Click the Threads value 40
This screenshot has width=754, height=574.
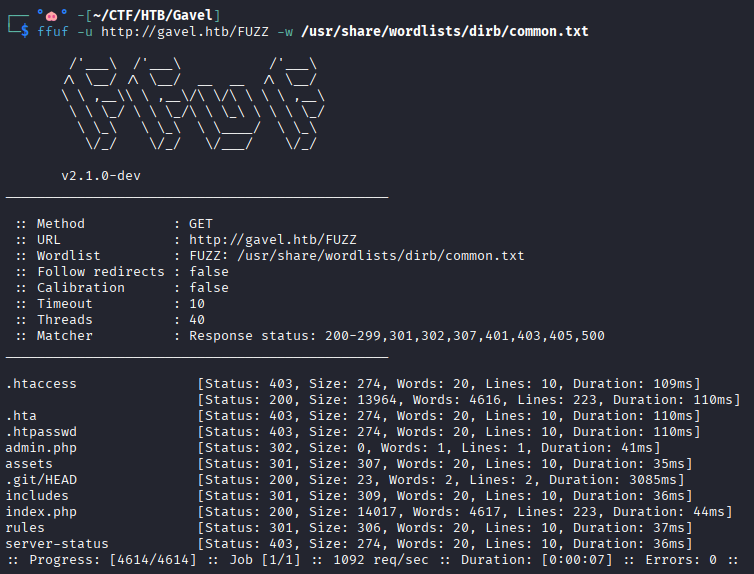point(197,320)
